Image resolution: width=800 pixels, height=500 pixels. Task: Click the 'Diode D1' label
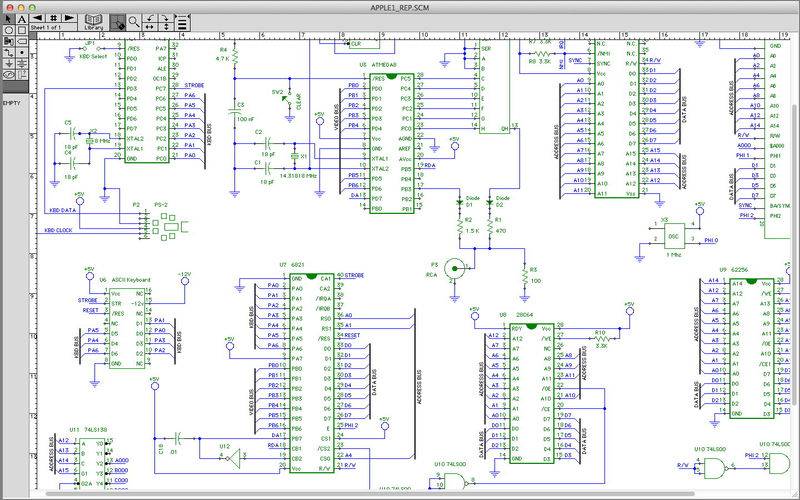tap(473, 202)
